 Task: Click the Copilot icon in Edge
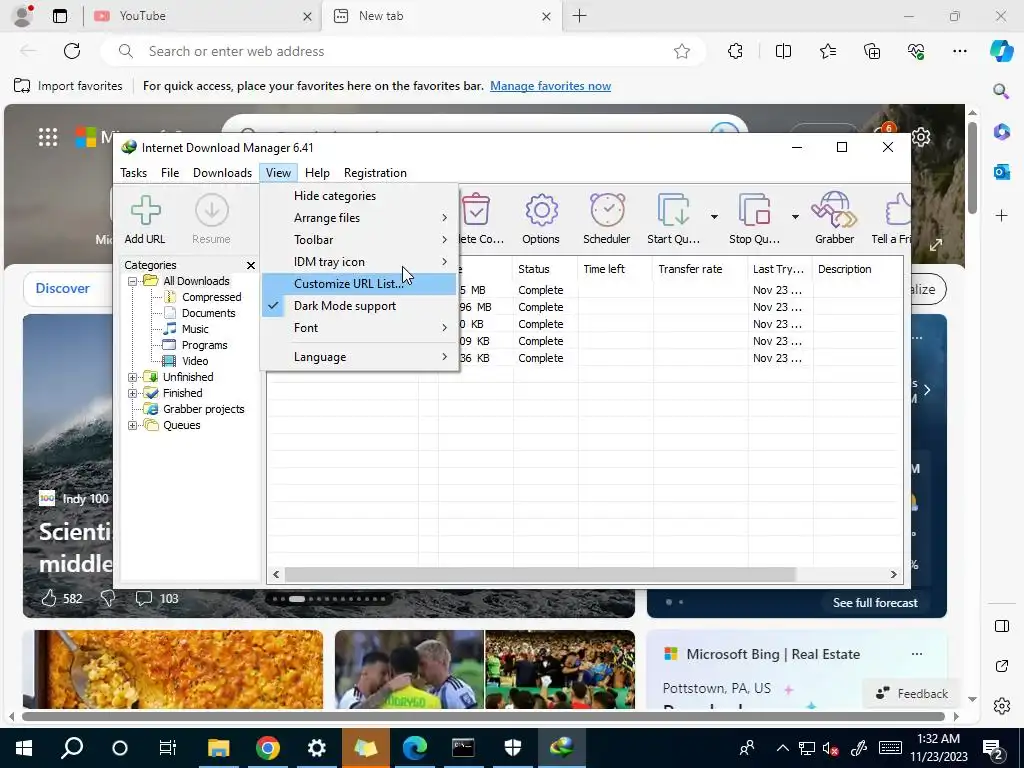1001,51
